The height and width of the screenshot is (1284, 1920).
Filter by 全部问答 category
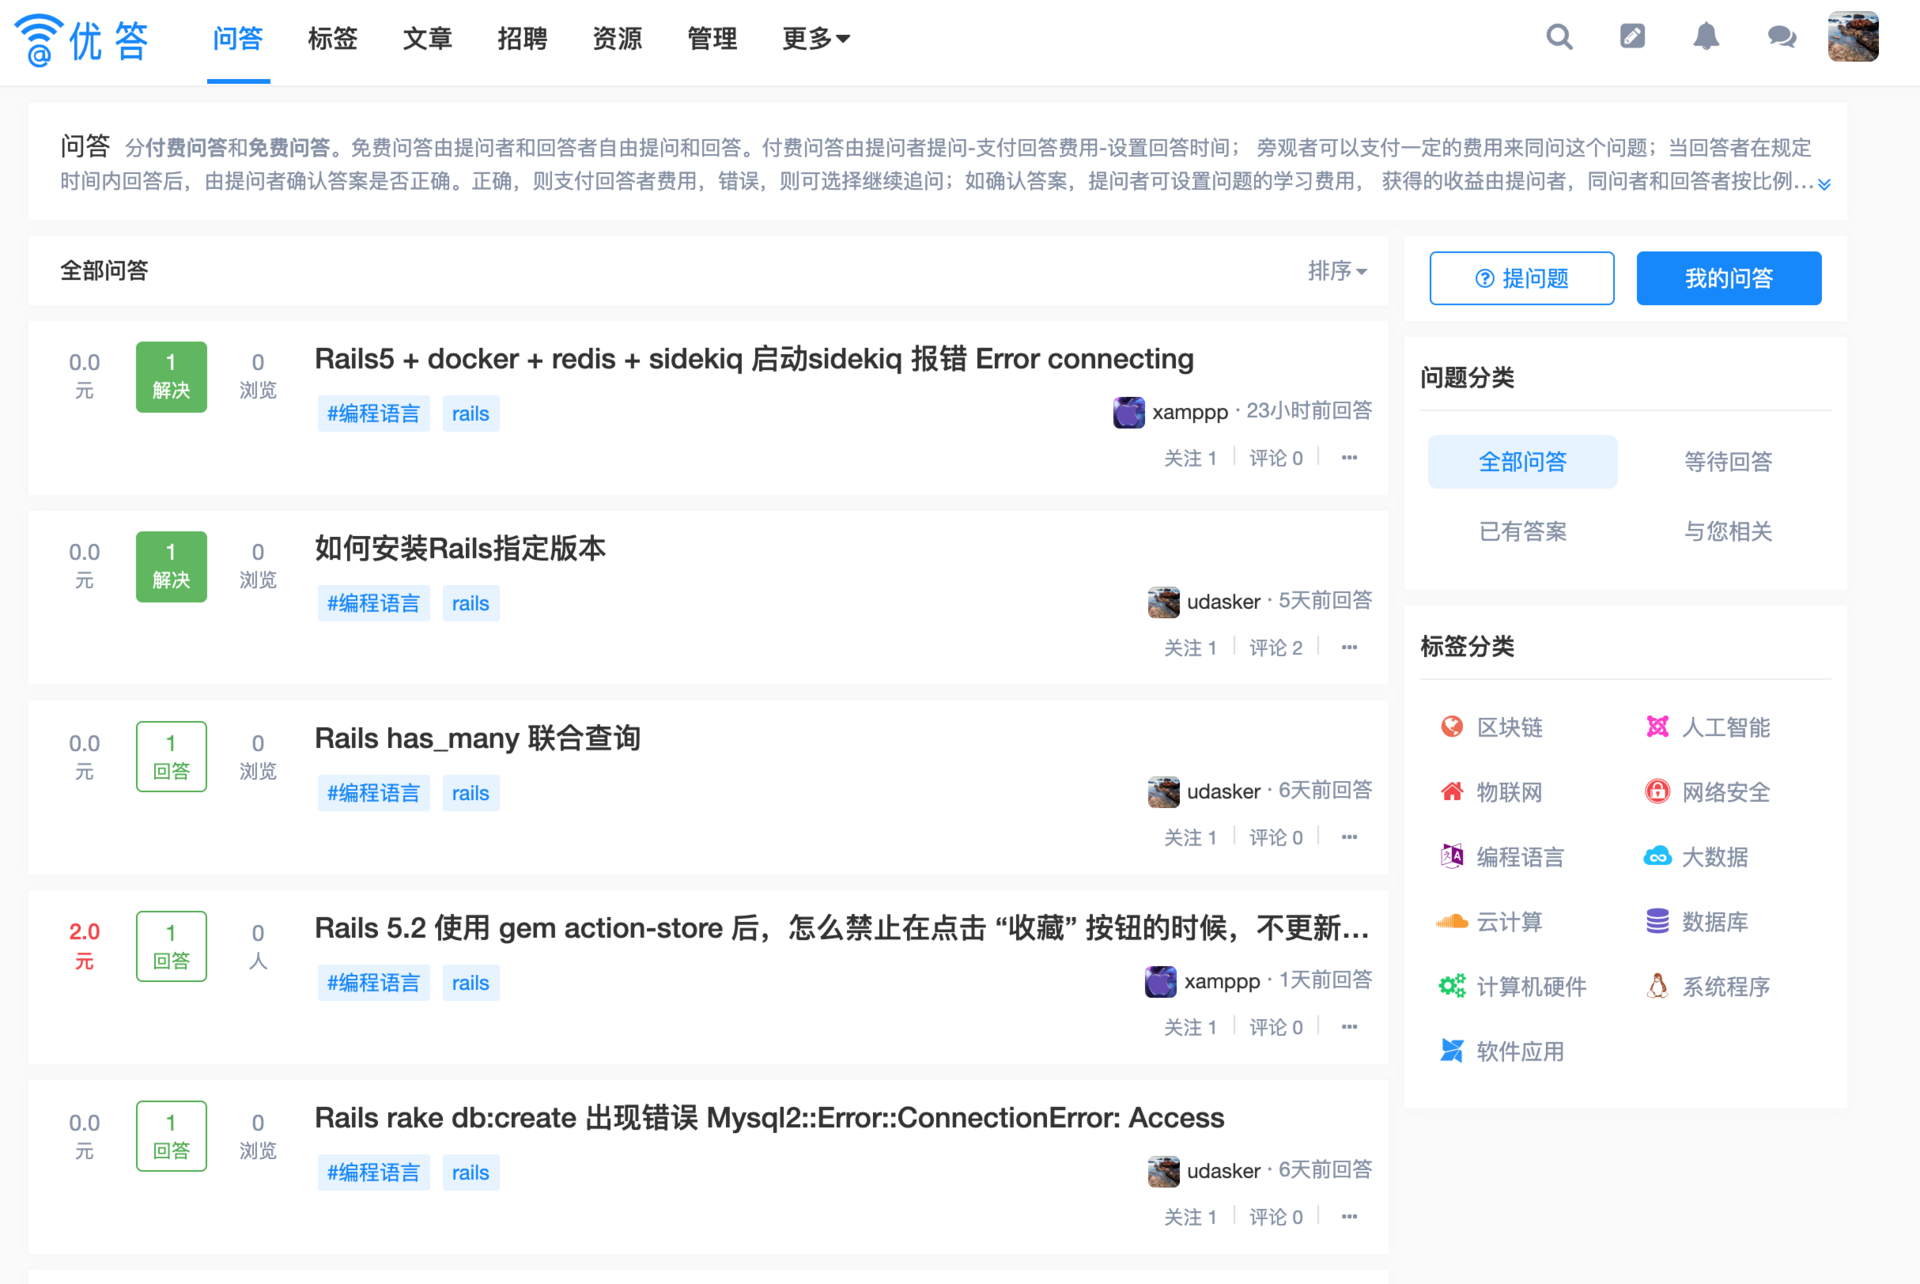1522,462
